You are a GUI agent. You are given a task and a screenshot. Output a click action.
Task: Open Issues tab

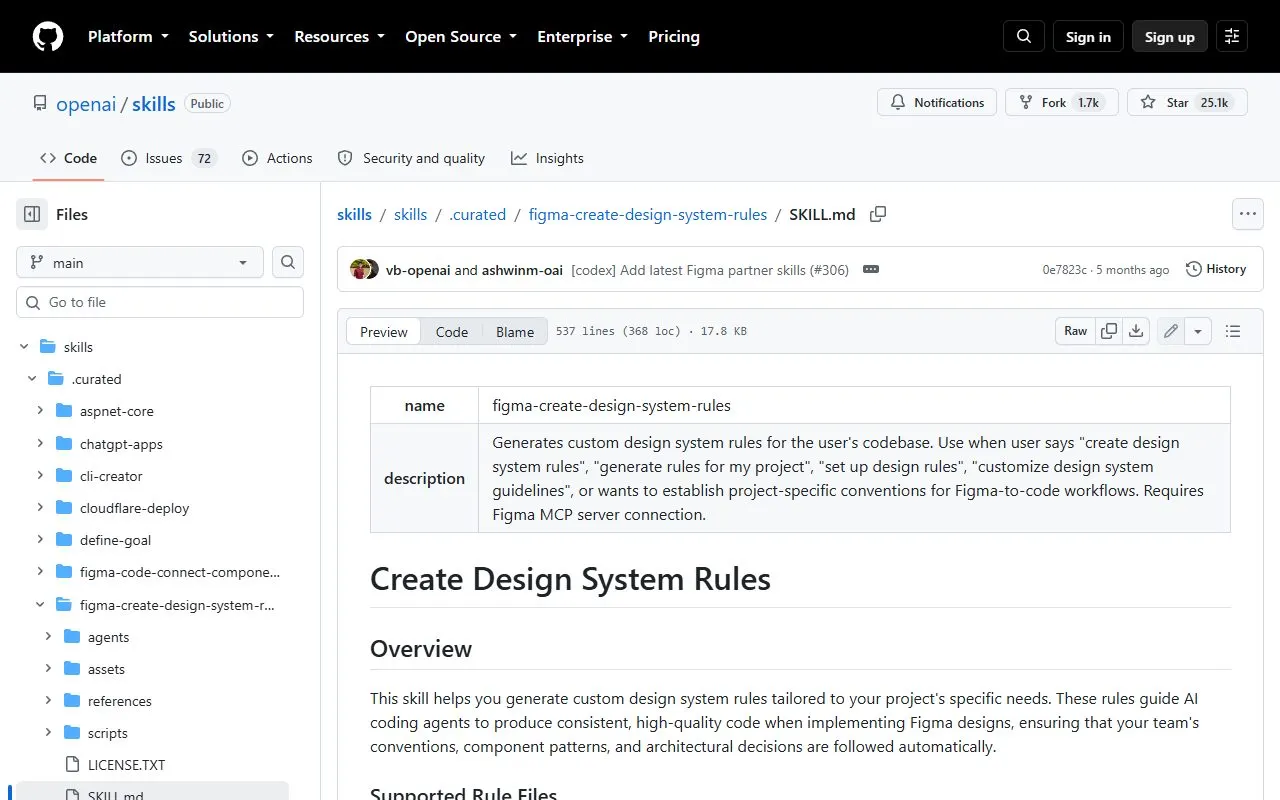(x=169, y=158)
